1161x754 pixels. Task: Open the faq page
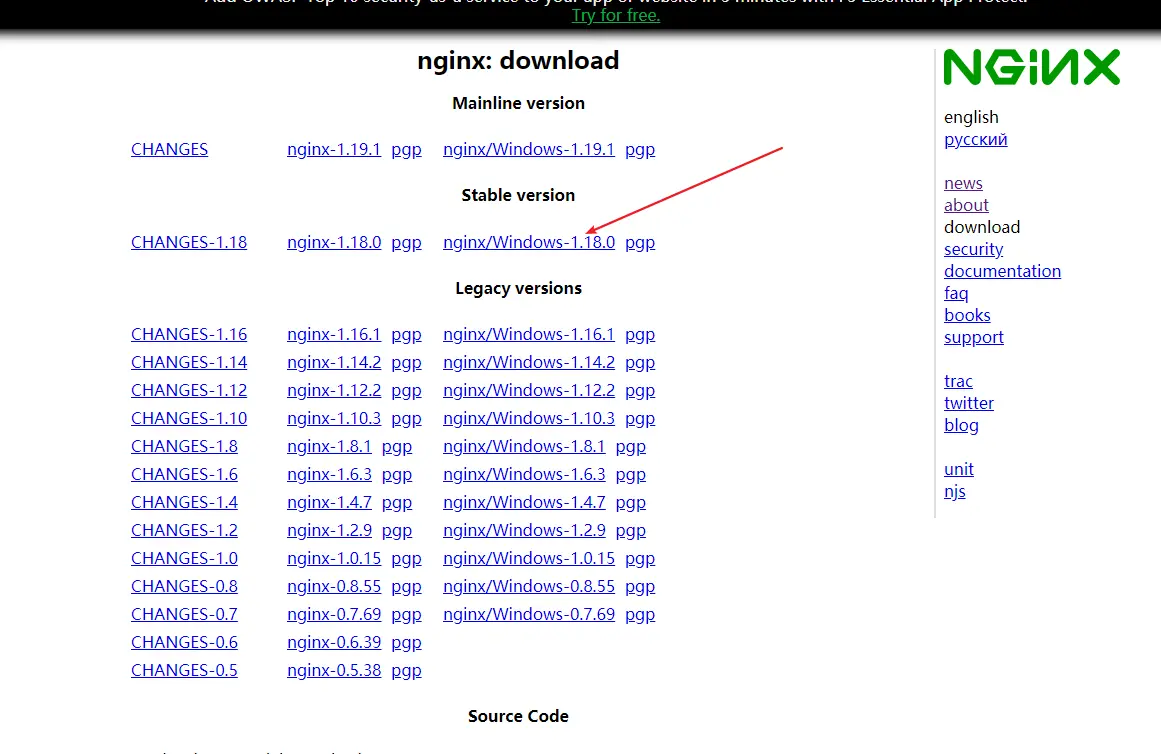click(x=956, y=293)
